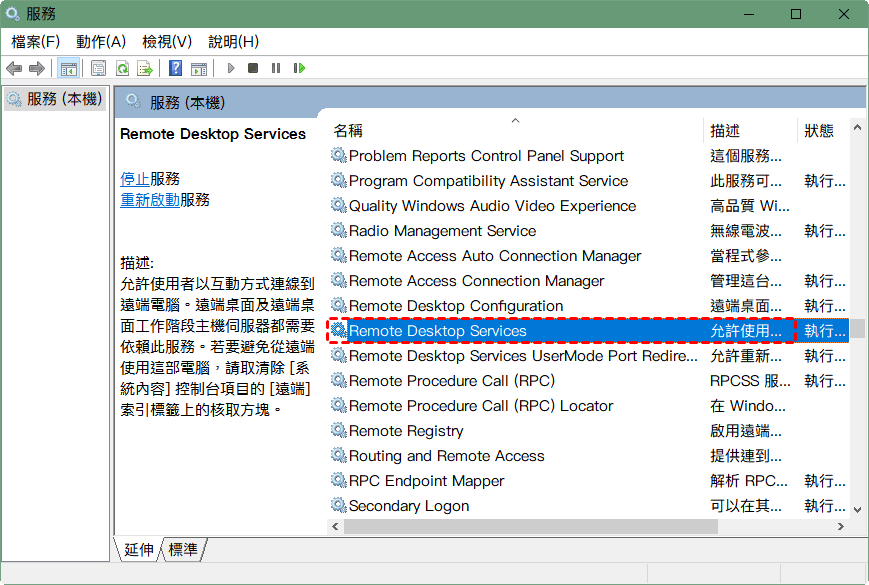Click gear icon beside Problem Reports Control Panel Support

click(339, 155)
